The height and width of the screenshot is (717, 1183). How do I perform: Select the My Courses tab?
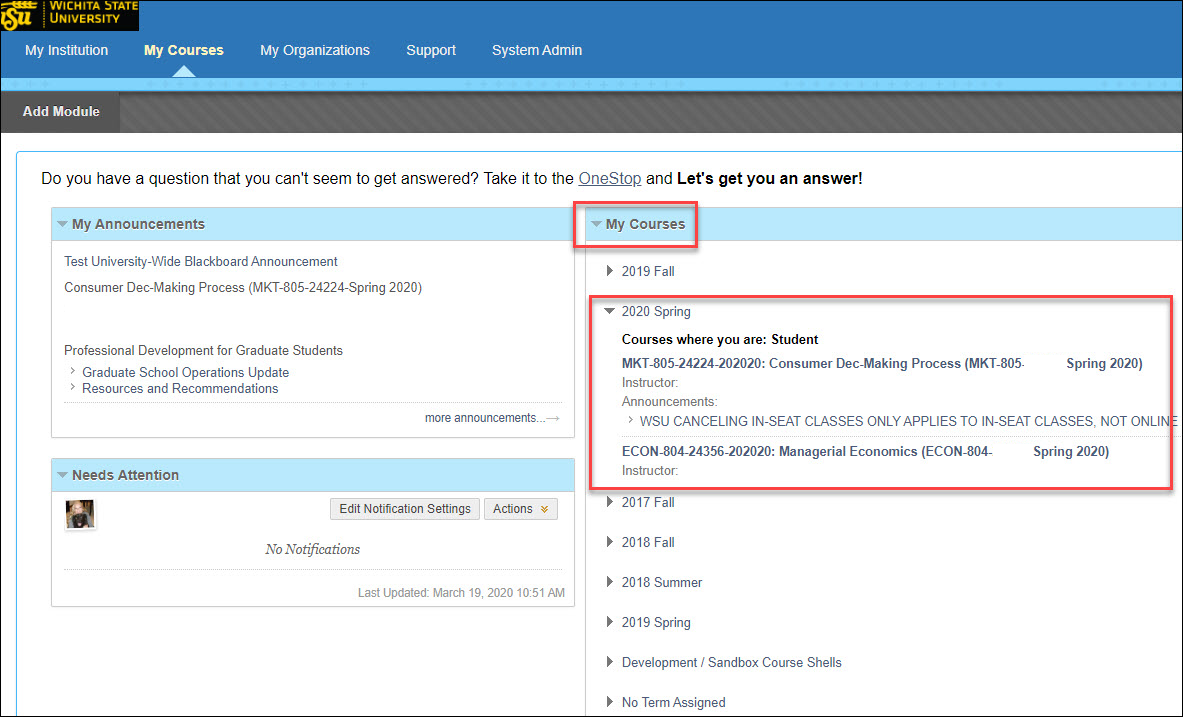click(183, 51)
